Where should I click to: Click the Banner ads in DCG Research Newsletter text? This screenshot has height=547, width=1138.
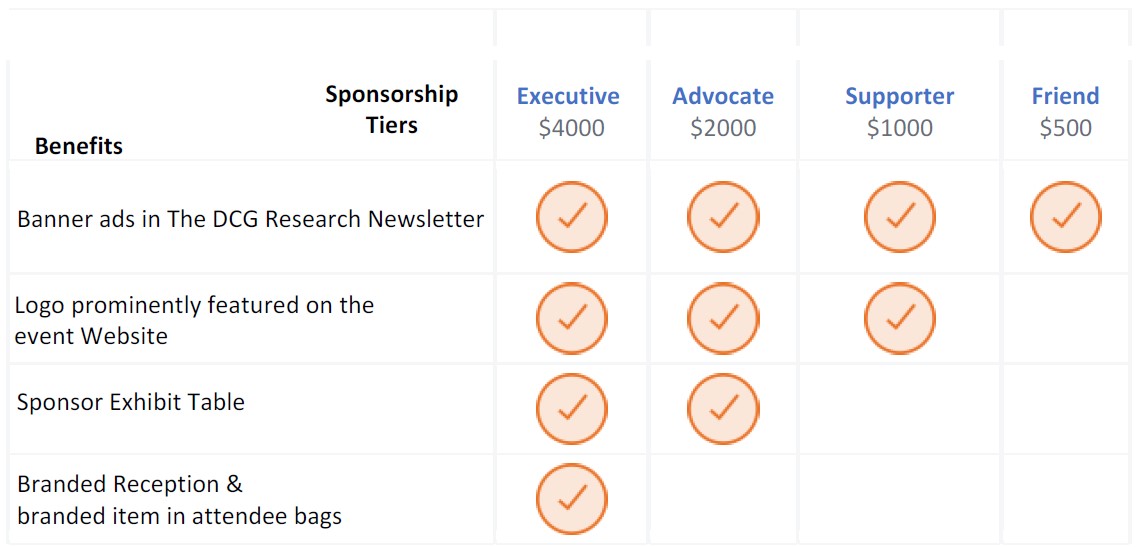click(250, 219)
